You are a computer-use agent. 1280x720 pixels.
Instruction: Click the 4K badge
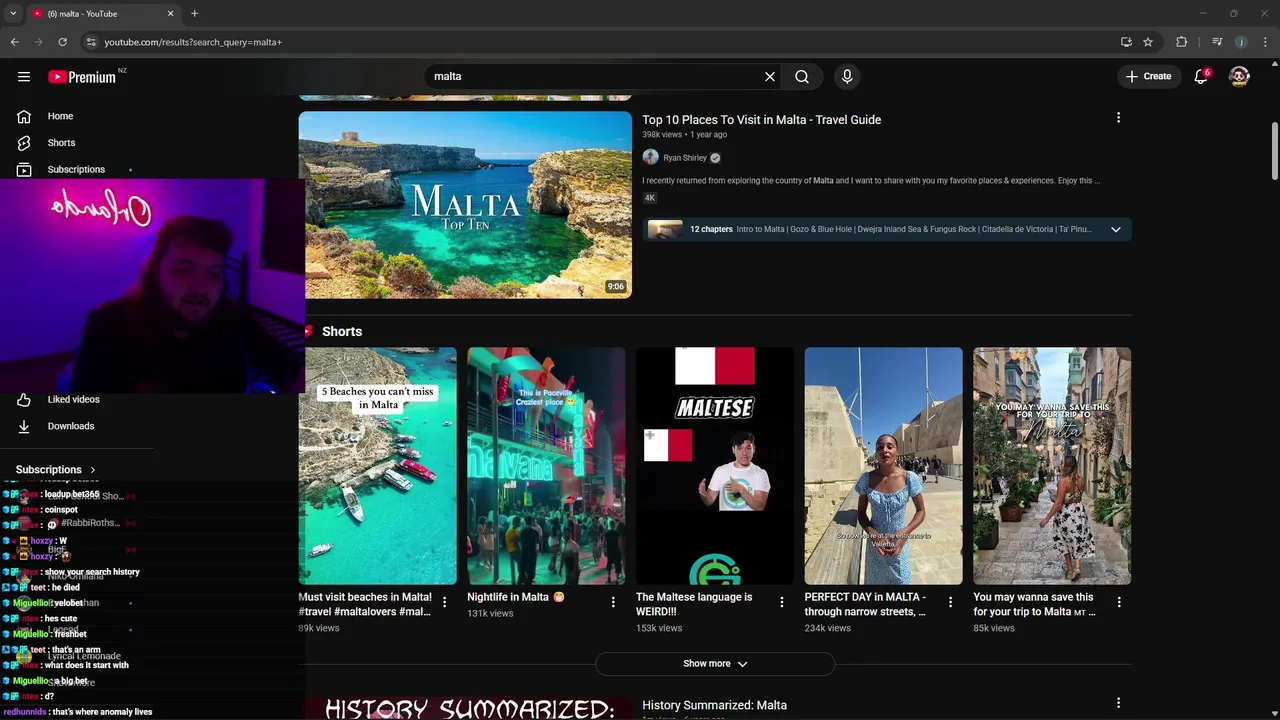(x=650, y=198)
